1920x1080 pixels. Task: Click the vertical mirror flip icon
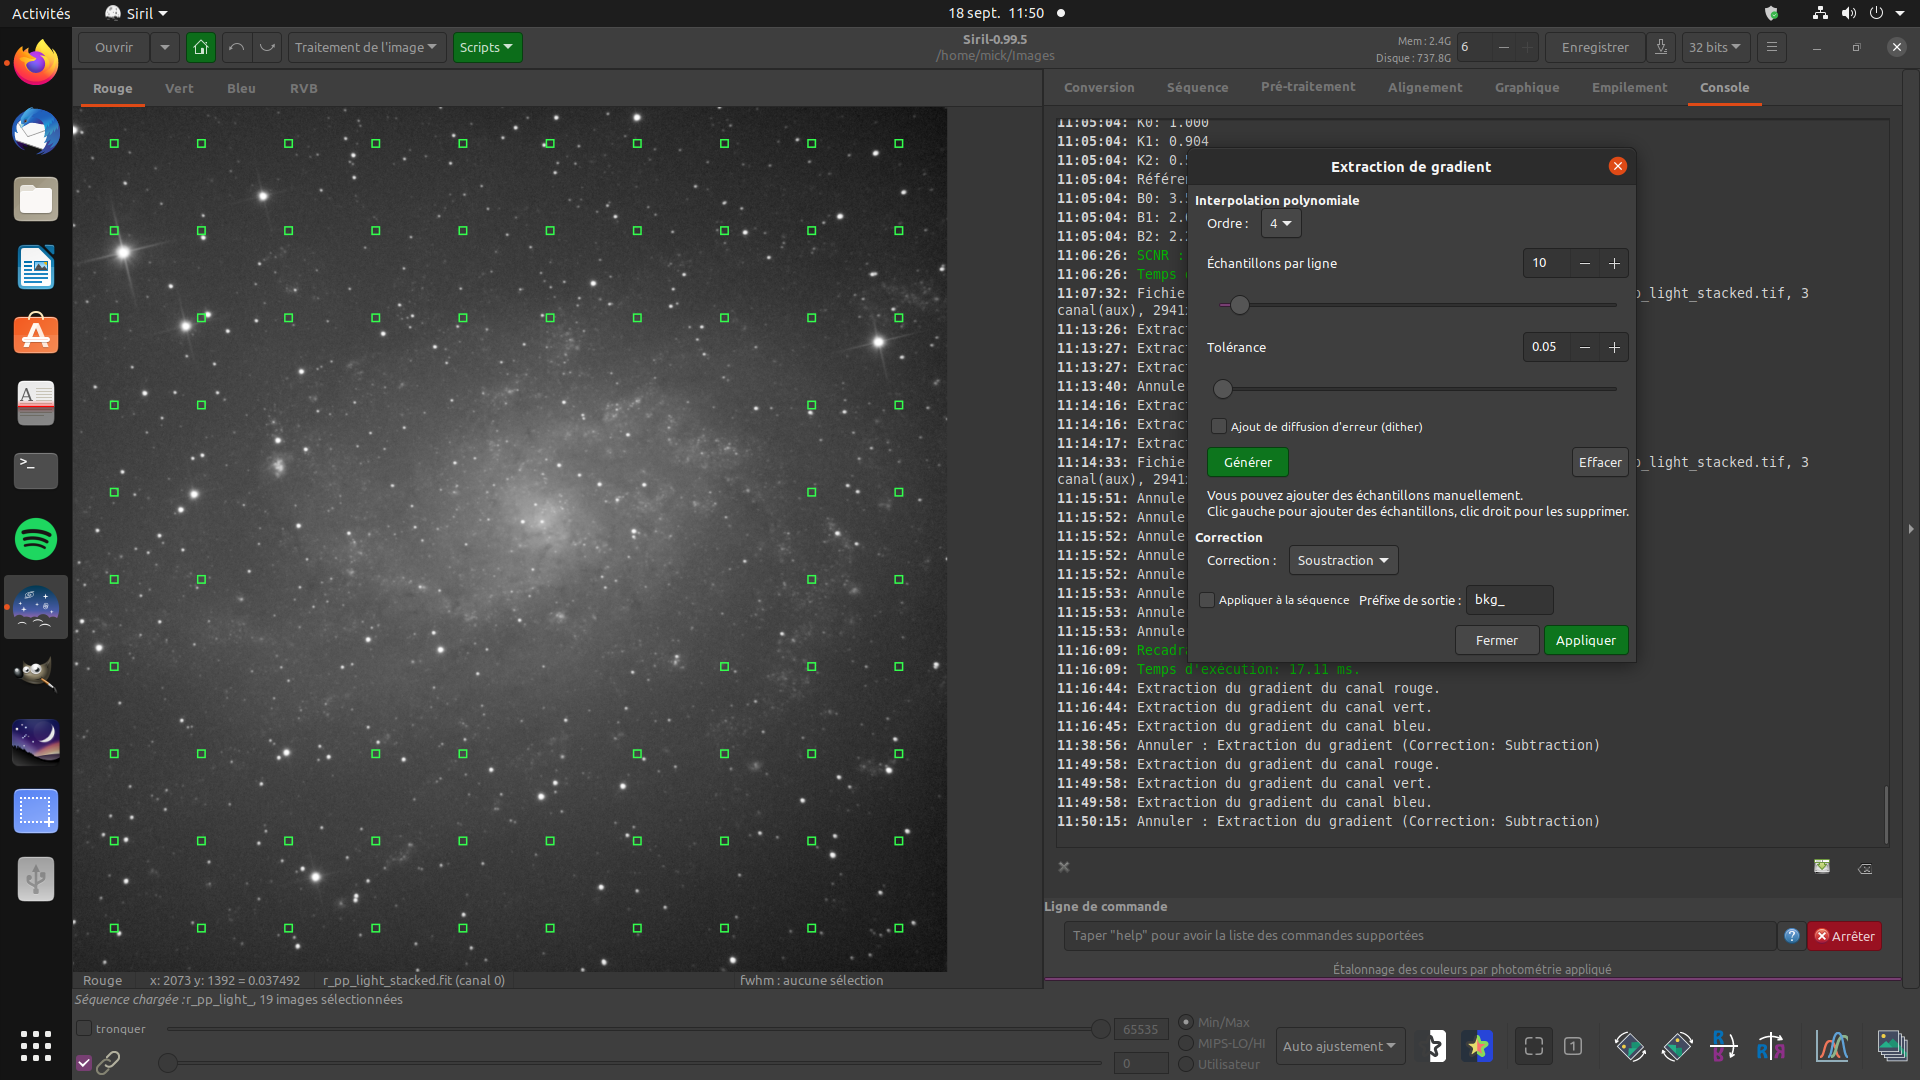[x=1723, y=1046]
